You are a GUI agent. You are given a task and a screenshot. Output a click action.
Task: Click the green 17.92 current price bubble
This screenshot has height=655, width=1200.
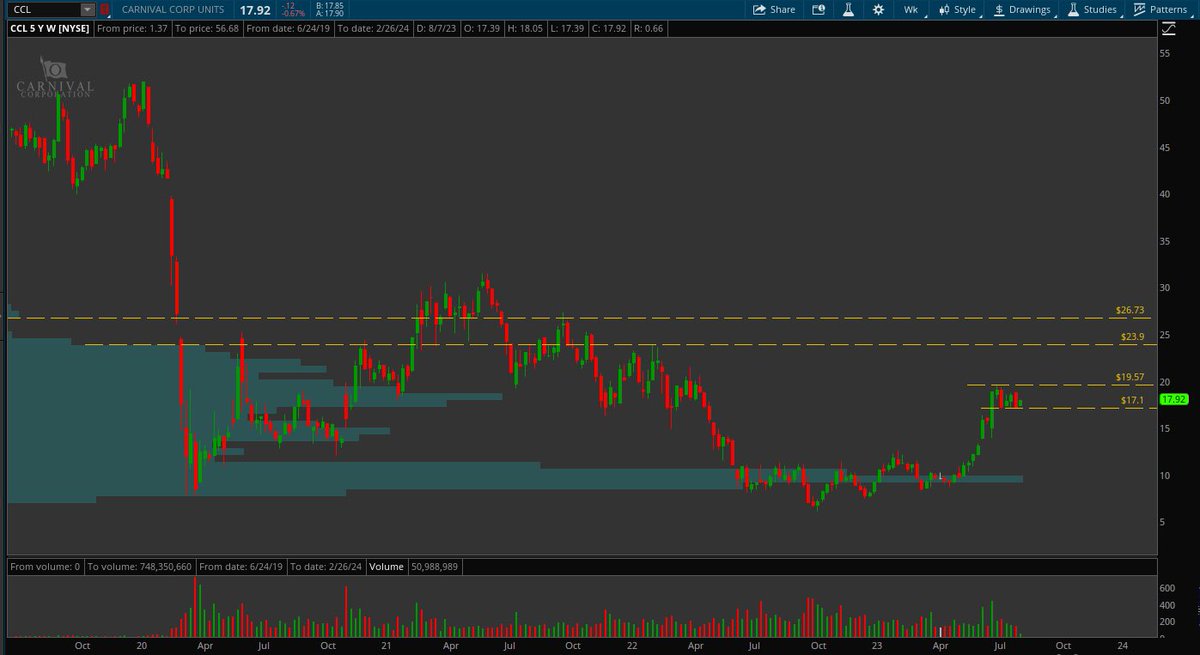1174,399
